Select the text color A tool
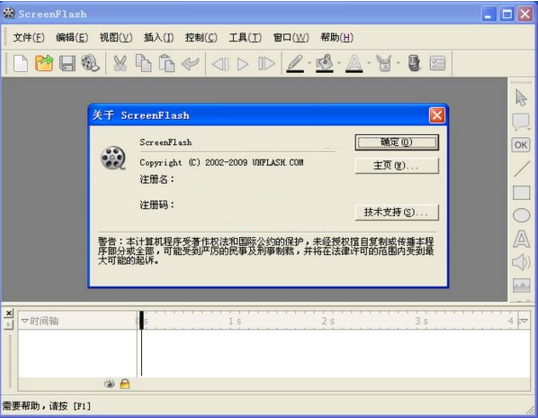 pyautogui.click(x=354, y=63)
